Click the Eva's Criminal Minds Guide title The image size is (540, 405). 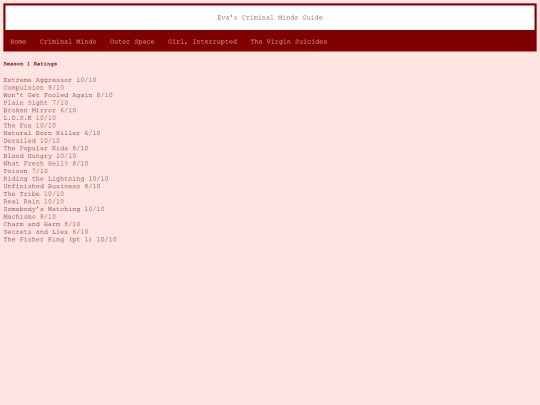pyautogui.click(x=270, y=18)
